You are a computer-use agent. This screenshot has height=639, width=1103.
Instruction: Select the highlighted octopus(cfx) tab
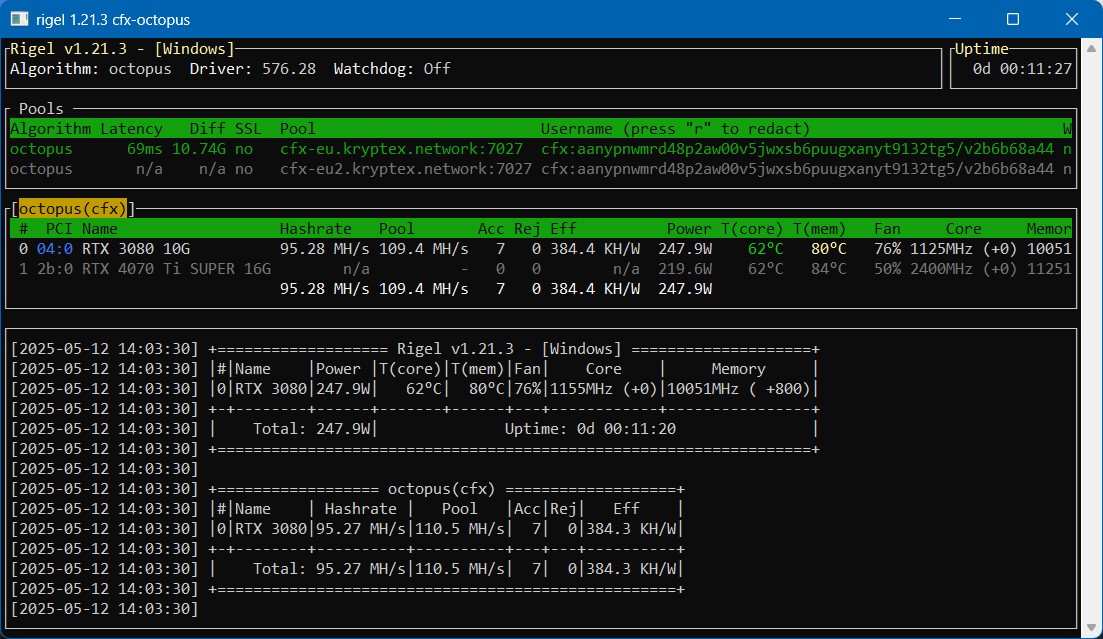72,209
